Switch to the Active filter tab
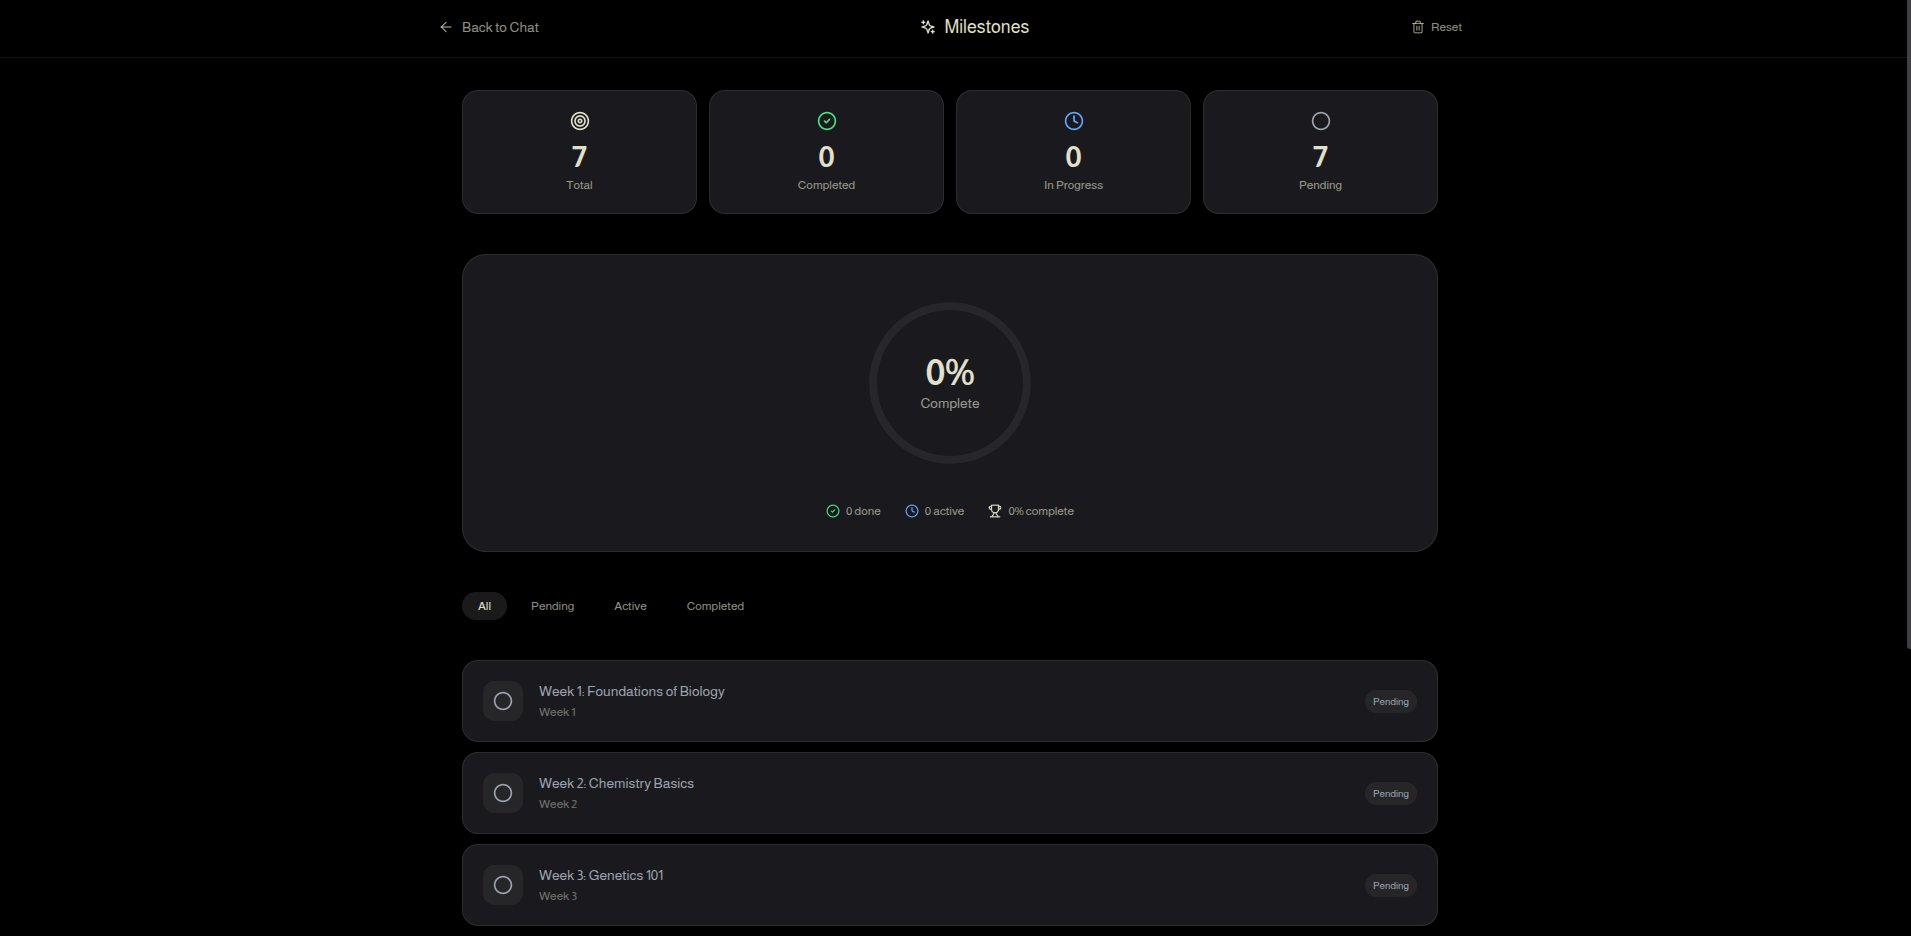Viewport: 1911px width, 936px height. (x=630, y=606)
